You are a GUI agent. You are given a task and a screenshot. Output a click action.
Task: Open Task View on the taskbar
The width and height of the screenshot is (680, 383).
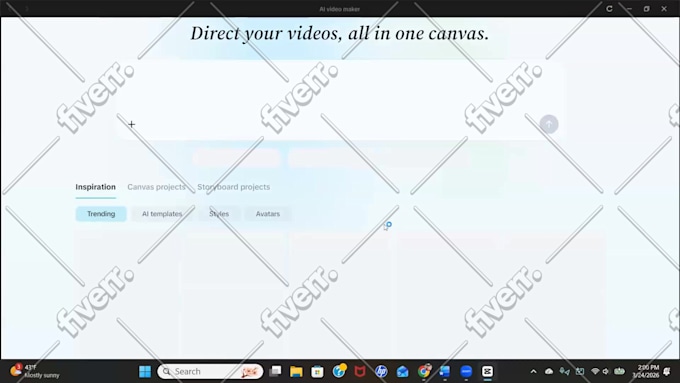[275, 372]
